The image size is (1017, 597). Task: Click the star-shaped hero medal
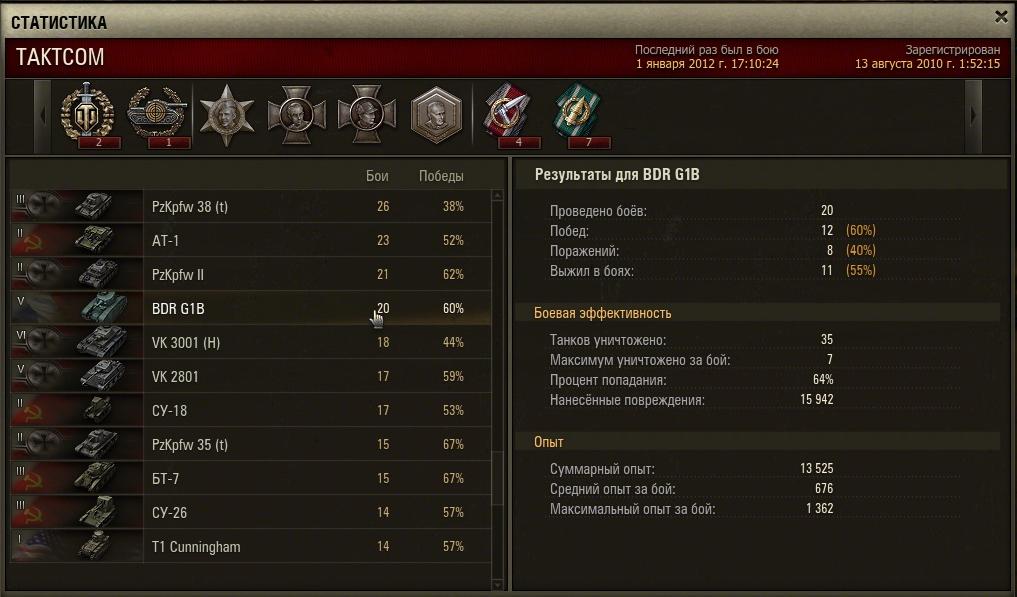coord(226,115)
